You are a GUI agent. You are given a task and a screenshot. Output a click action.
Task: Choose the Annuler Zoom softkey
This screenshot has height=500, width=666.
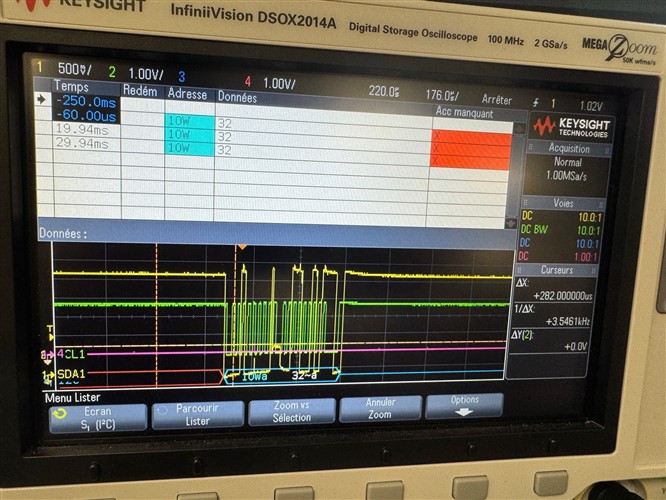click(380, 408)
